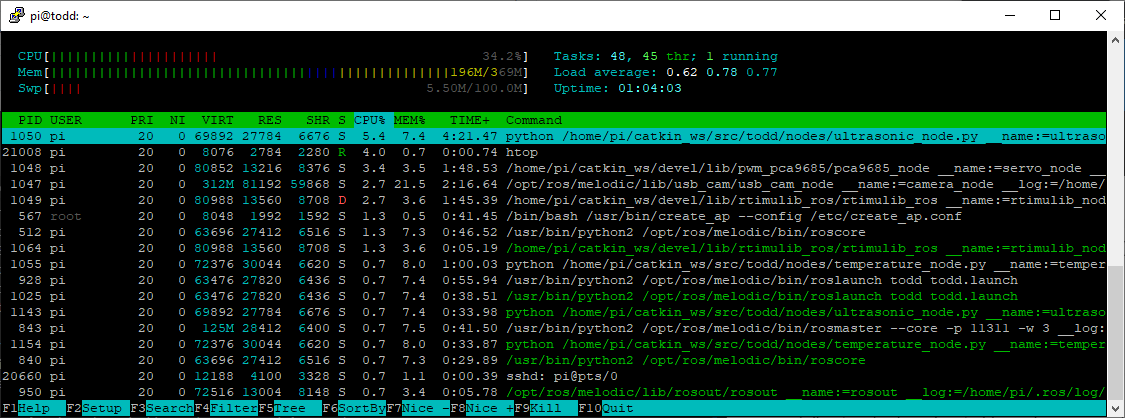
Task: Select the usb_cam_node camera process row
Action: 553,184
